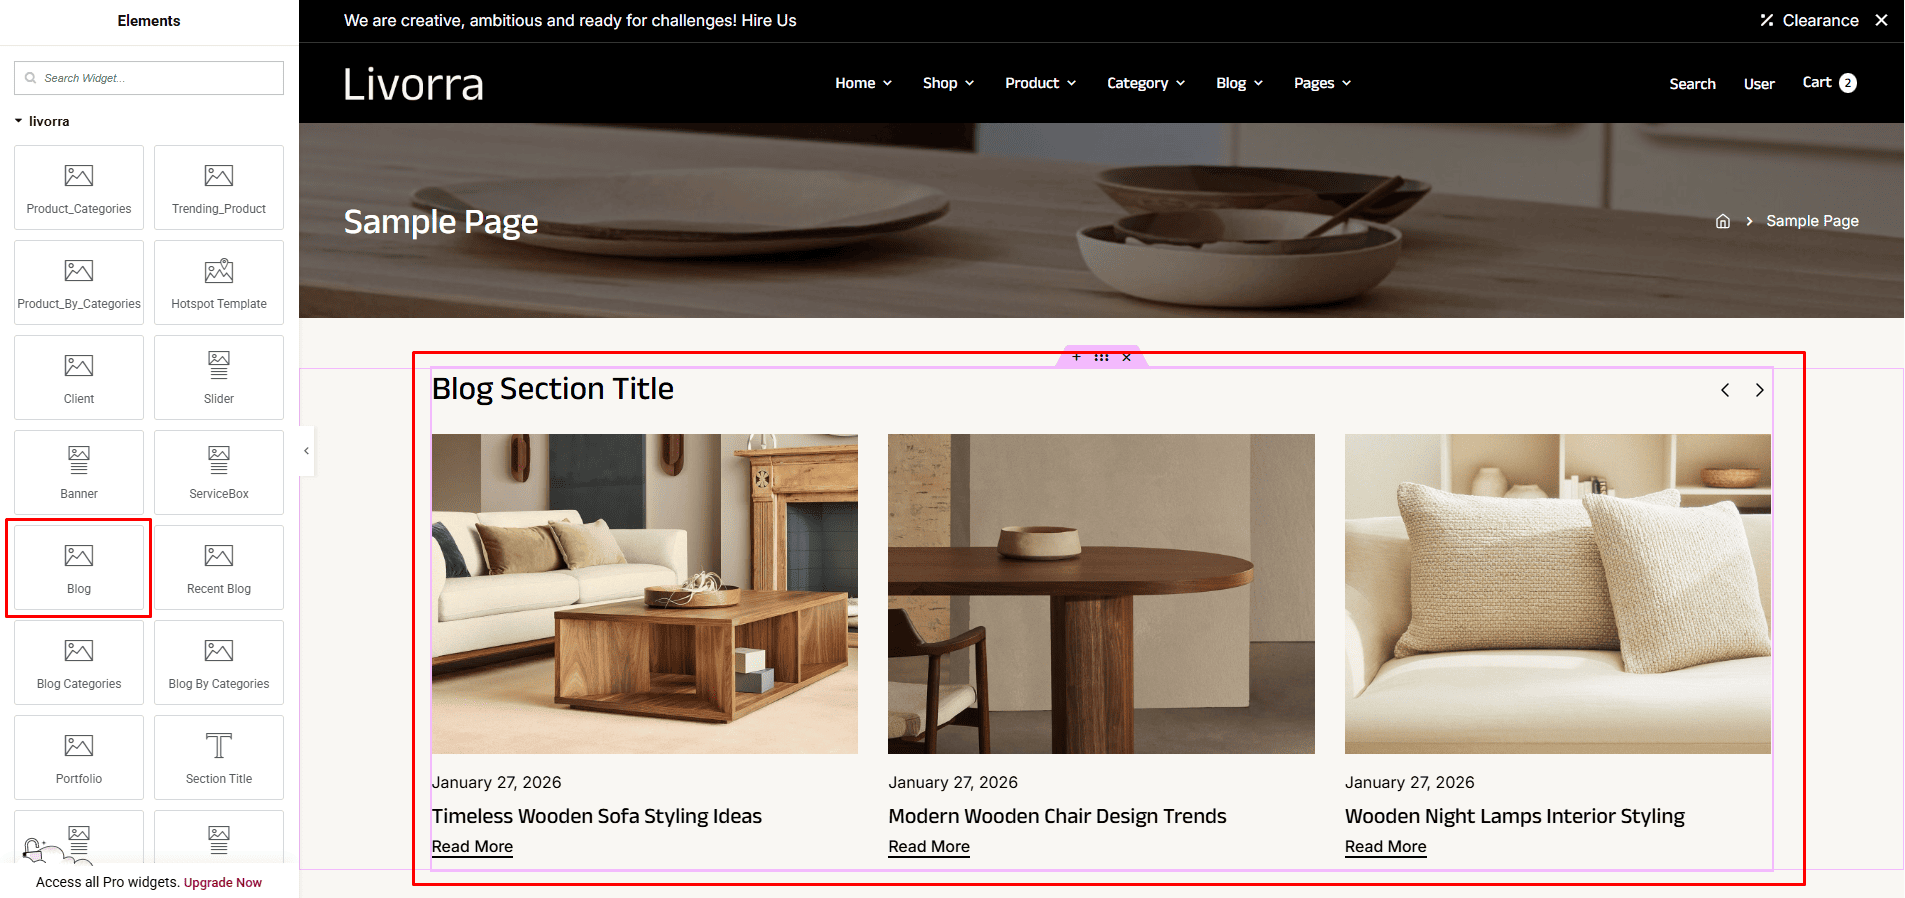
Task: Show next blog carousel slide
Action: click(x=1759, y=390)
